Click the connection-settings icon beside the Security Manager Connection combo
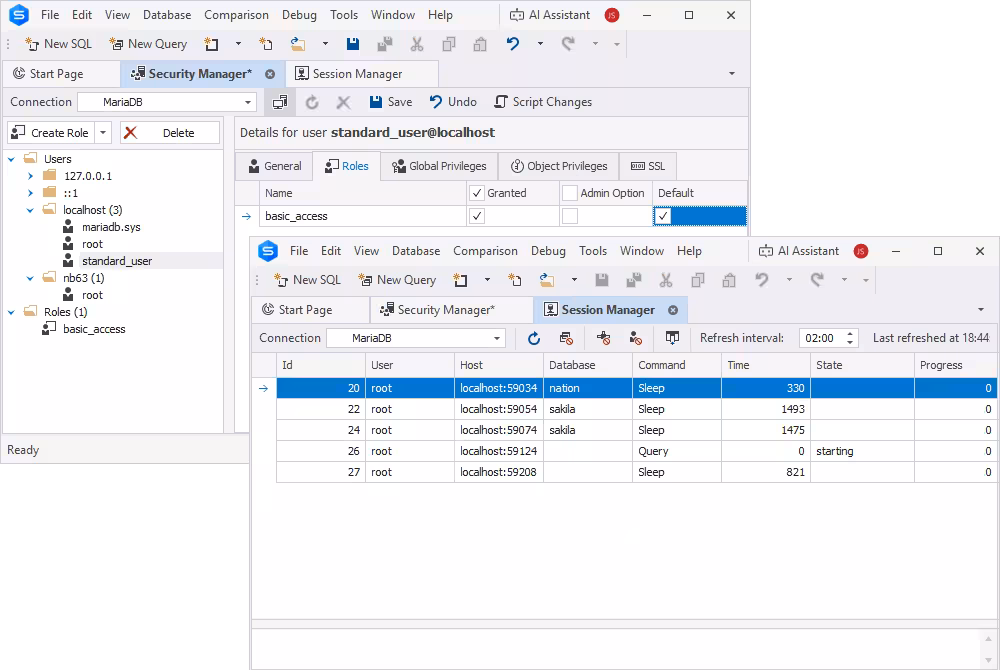Screen dimensions: 1000x670 280,102
